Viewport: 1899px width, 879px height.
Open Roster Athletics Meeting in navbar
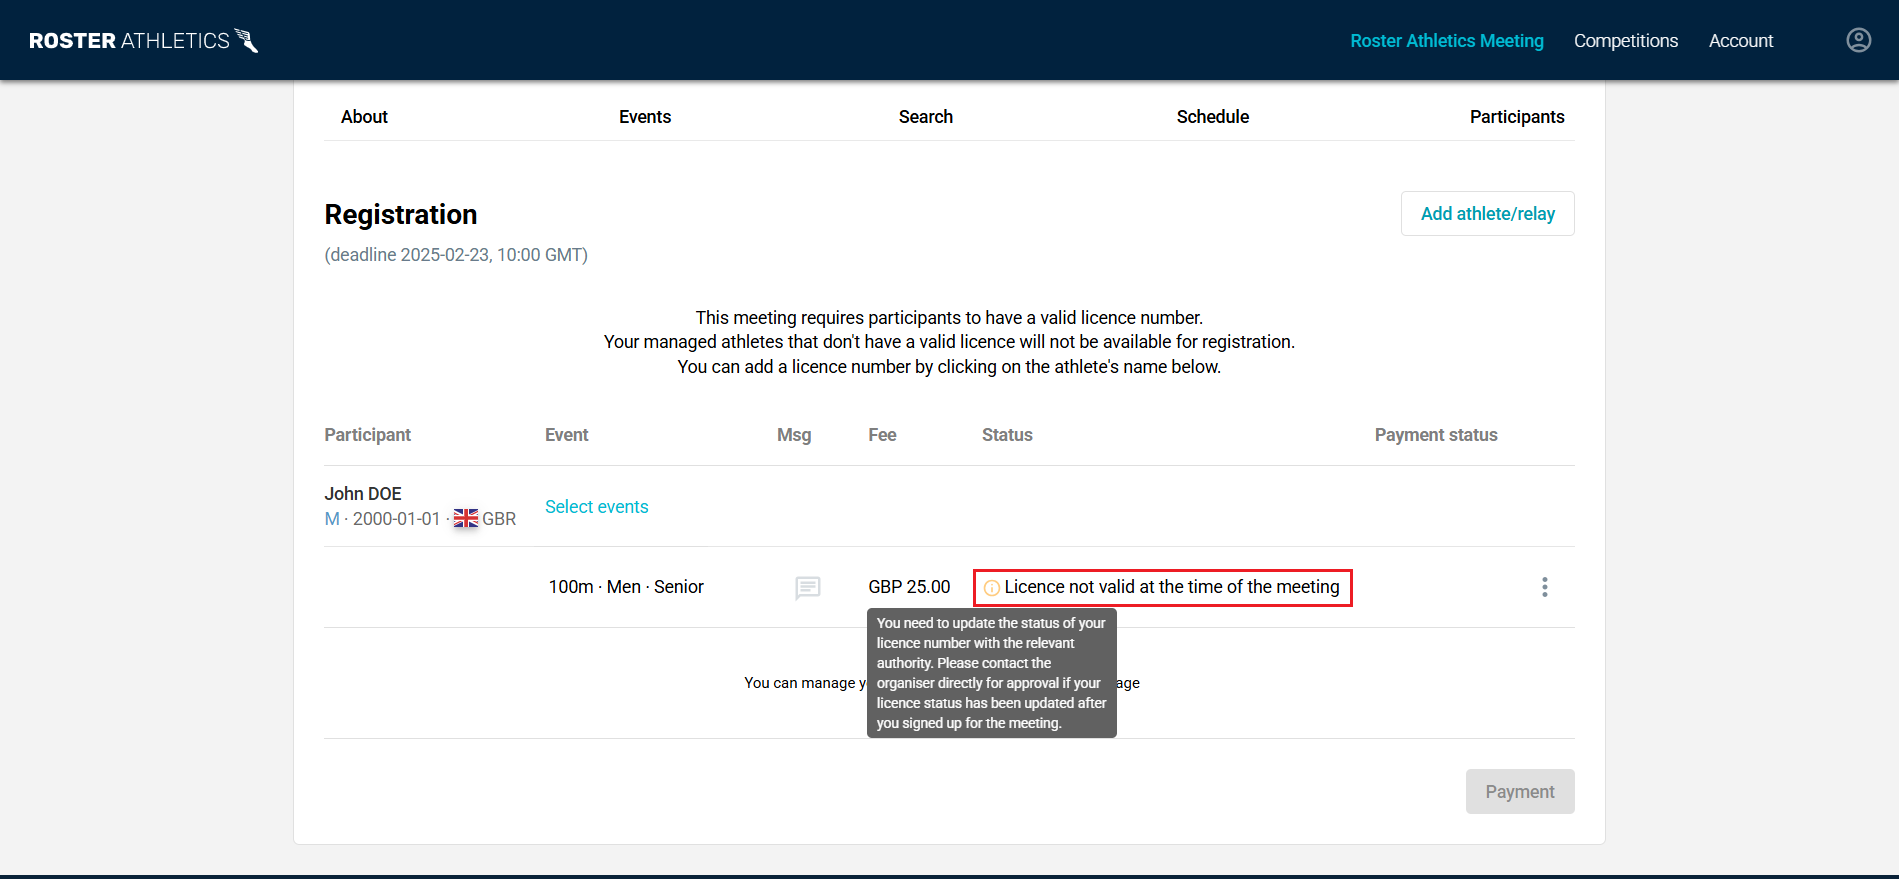pos(1447,41)
